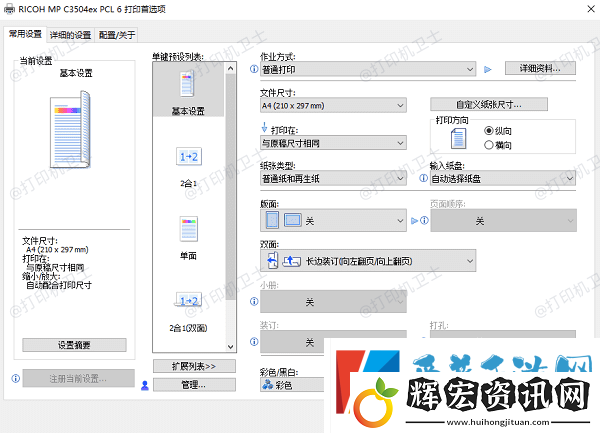Open the 小册 dropdown
The height and width of the screenshot is (433, 600).
[x=333, y=301]
